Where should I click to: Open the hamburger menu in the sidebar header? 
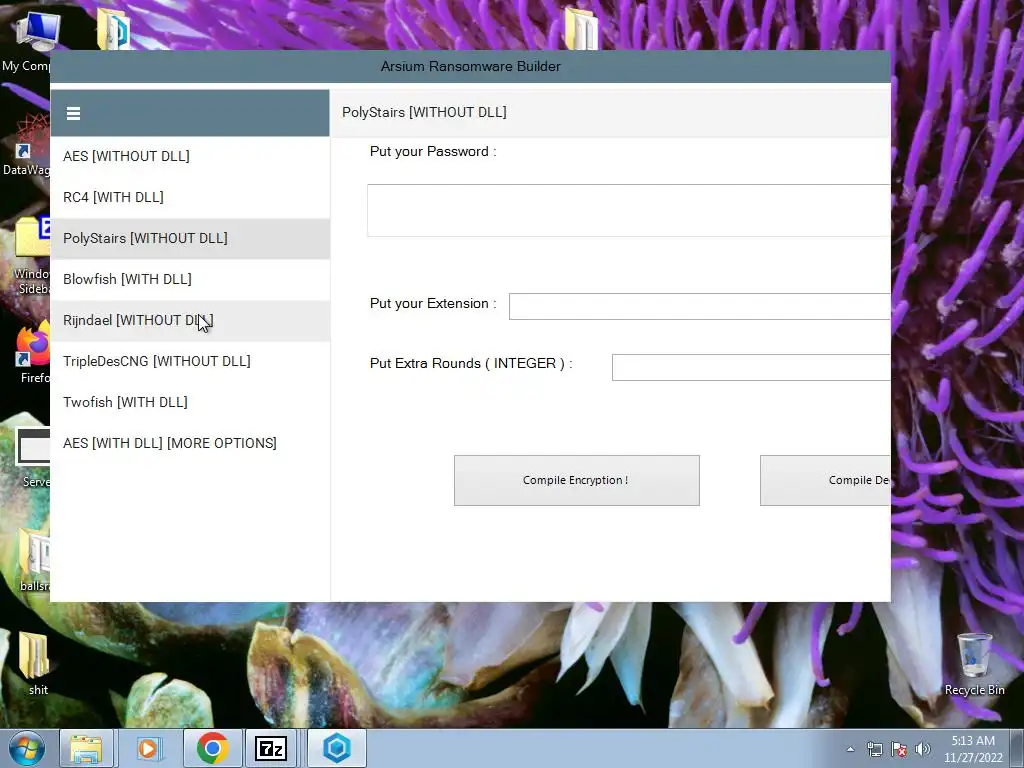[x=73, y=114]
